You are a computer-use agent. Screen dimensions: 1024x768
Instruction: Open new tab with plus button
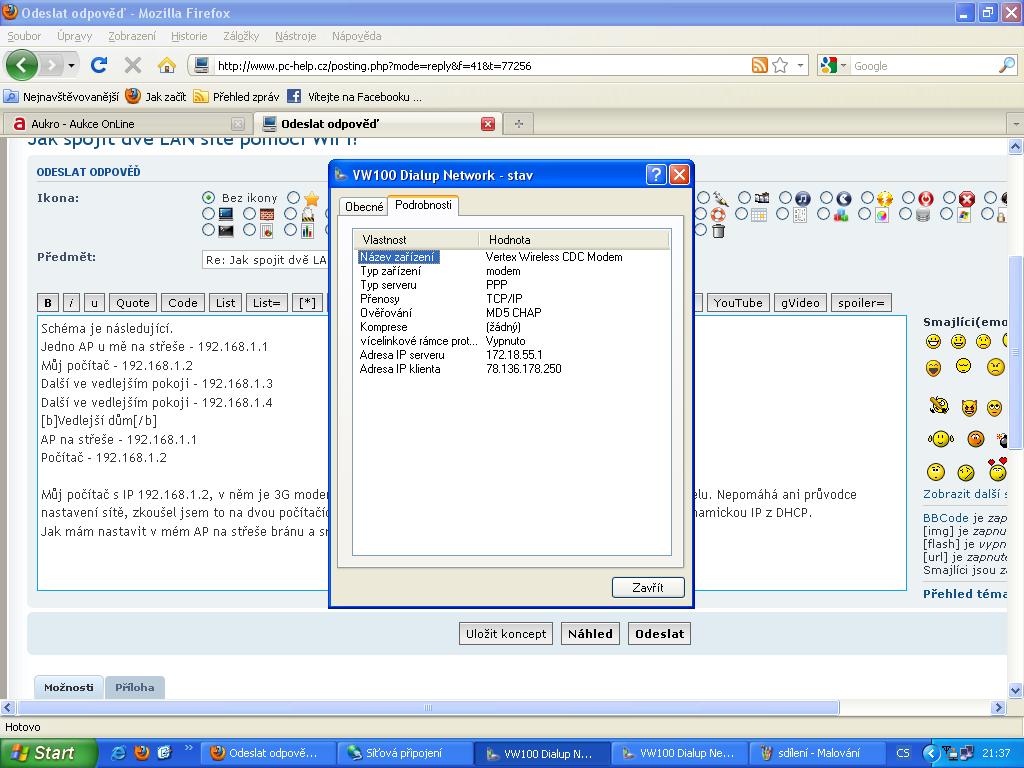point(518,124)
